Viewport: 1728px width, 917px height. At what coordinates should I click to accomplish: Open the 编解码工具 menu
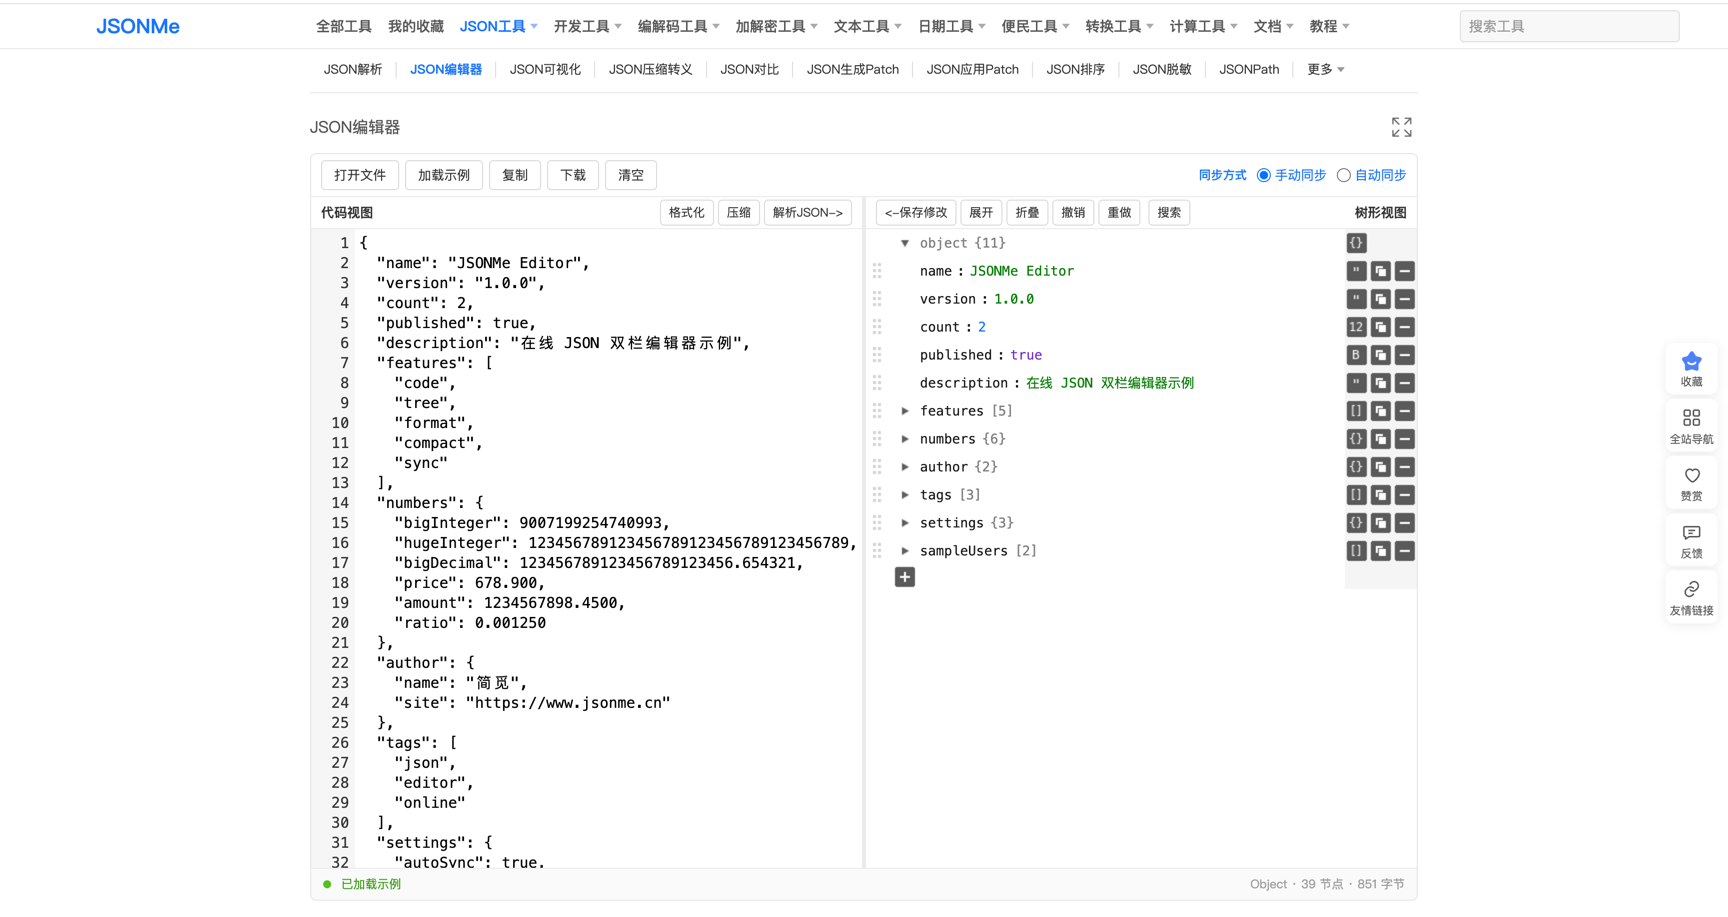tap(678, 27)
